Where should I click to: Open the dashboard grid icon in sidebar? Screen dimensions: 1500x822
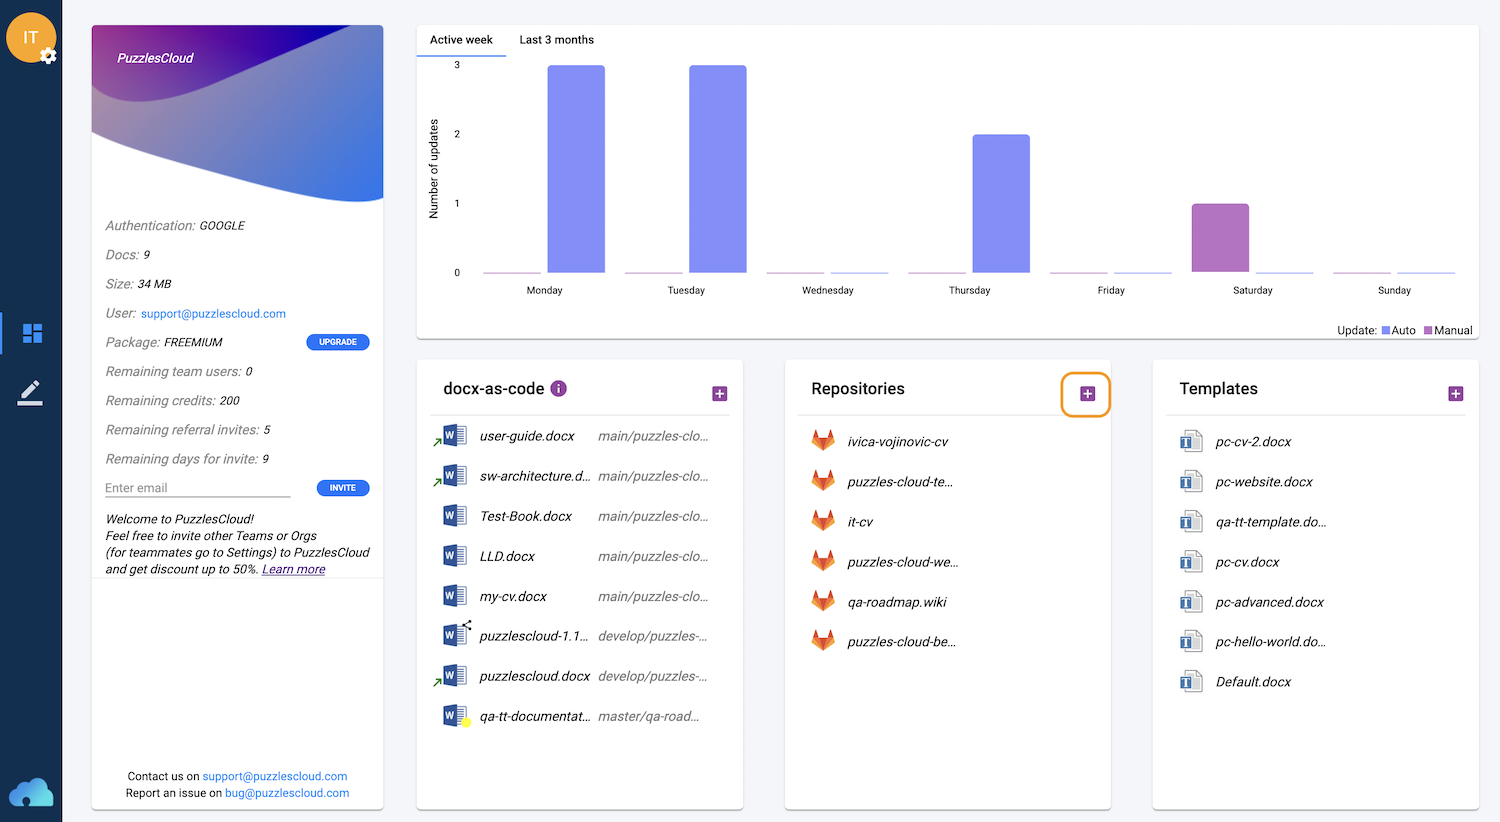[32, 333]
